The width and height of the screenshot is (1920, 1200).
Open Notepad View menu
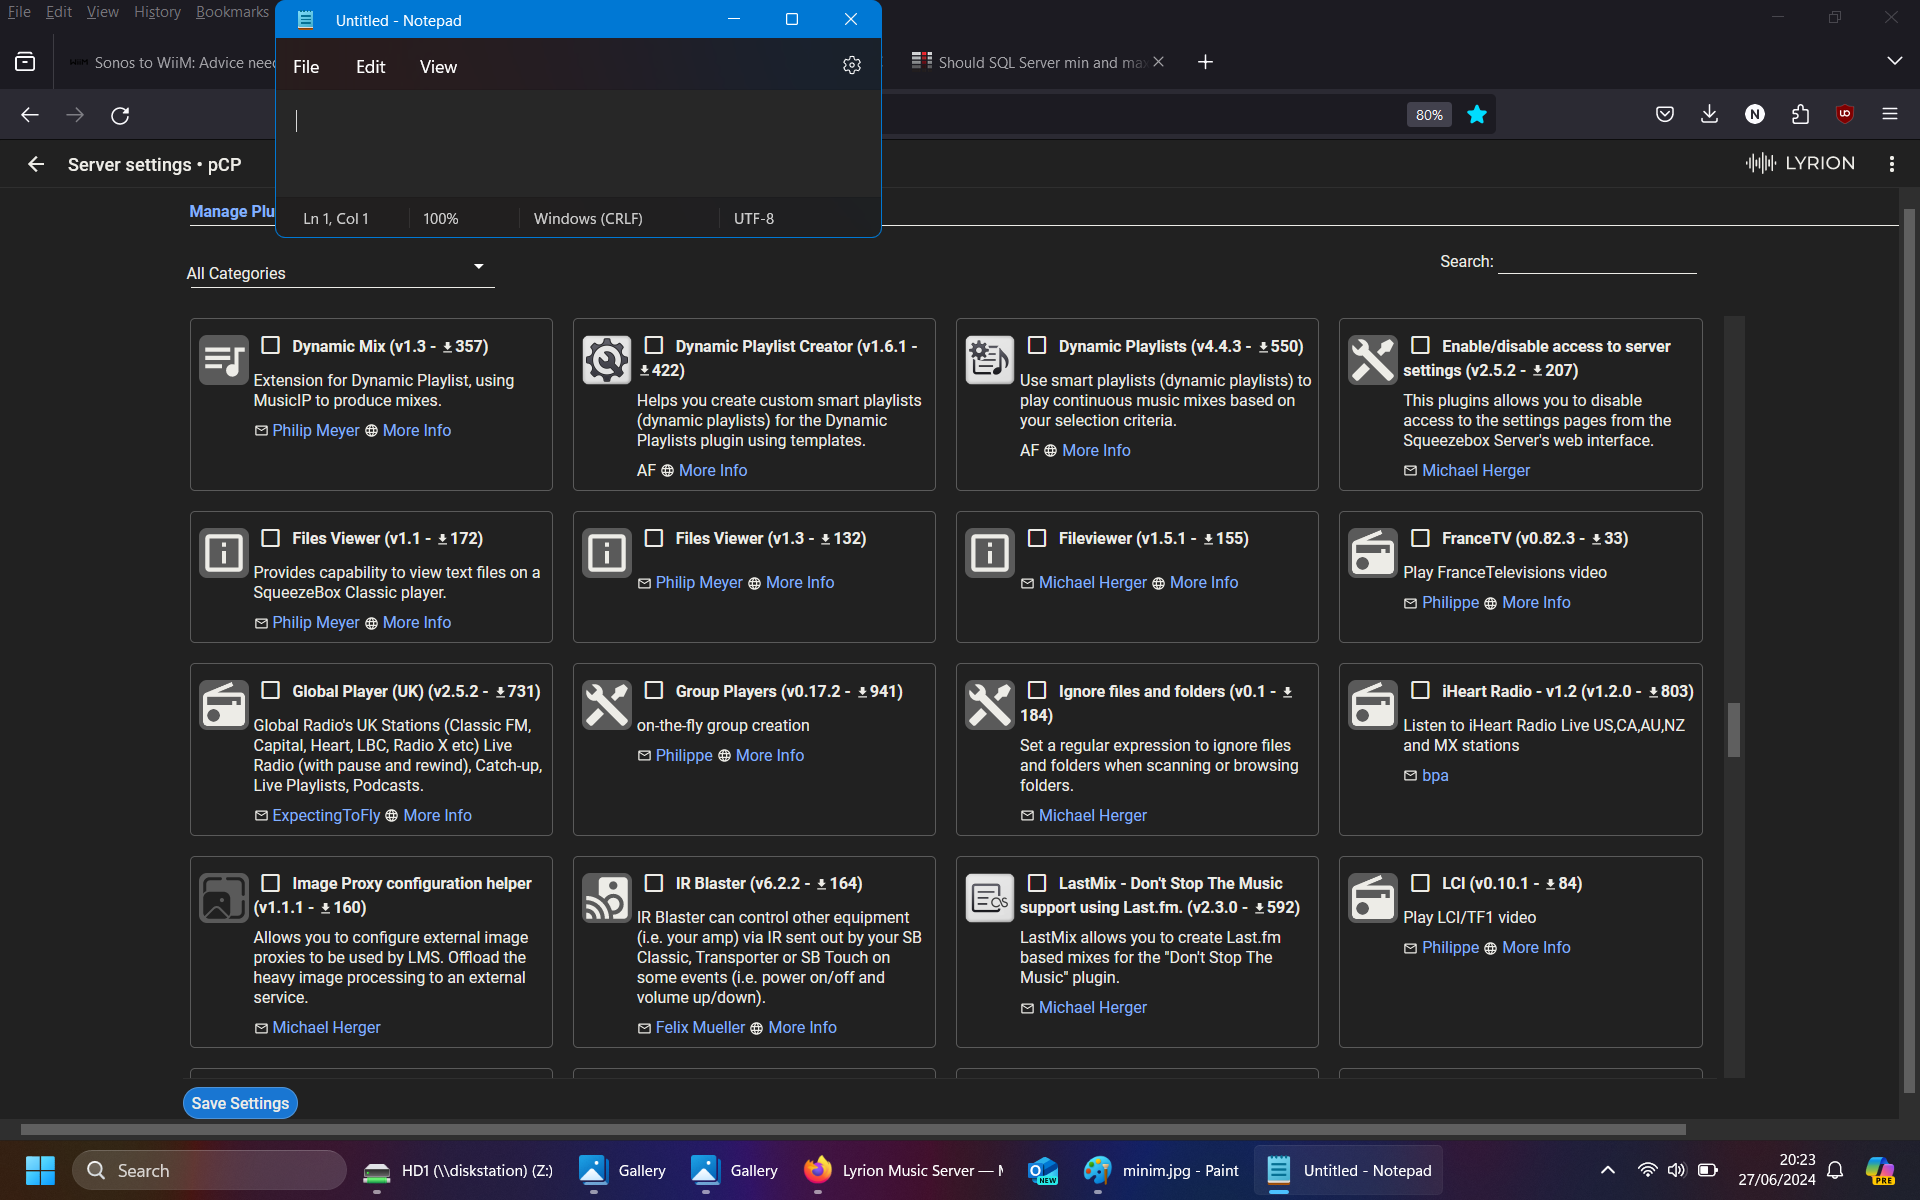tap(438, 67)
